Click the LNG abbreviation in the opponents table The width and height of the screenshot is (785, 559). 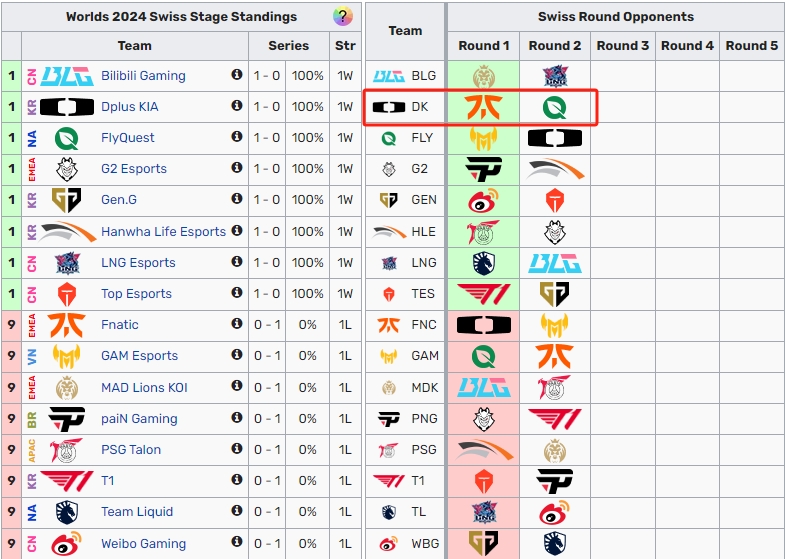tap(424, 263)
